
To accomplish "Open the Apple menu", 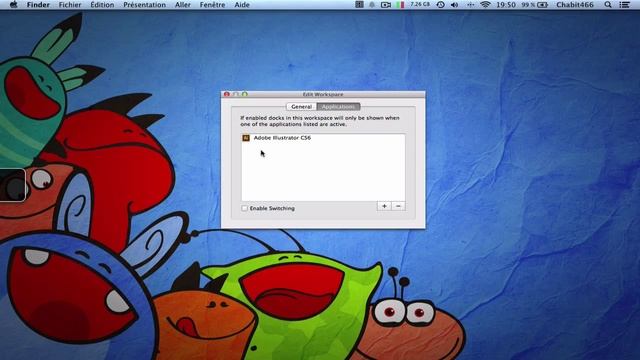I will 13,4.
